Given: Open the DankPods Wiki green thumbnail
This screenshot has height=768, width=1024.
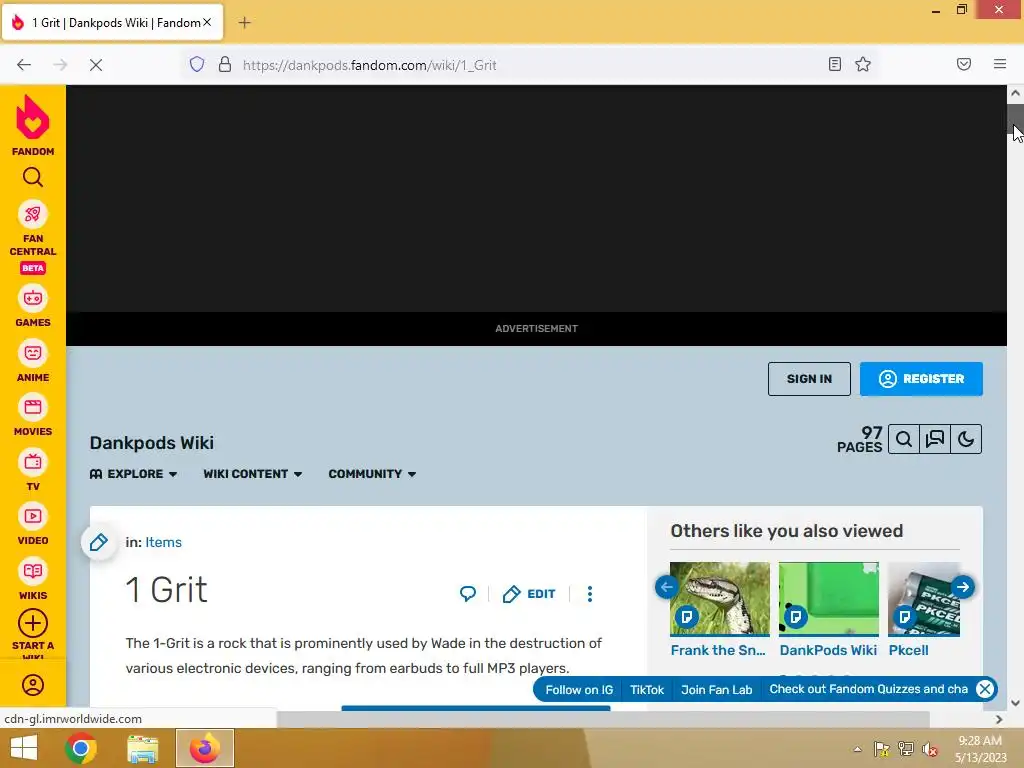Looking at the screenshot, I should (x=829, y=598).
